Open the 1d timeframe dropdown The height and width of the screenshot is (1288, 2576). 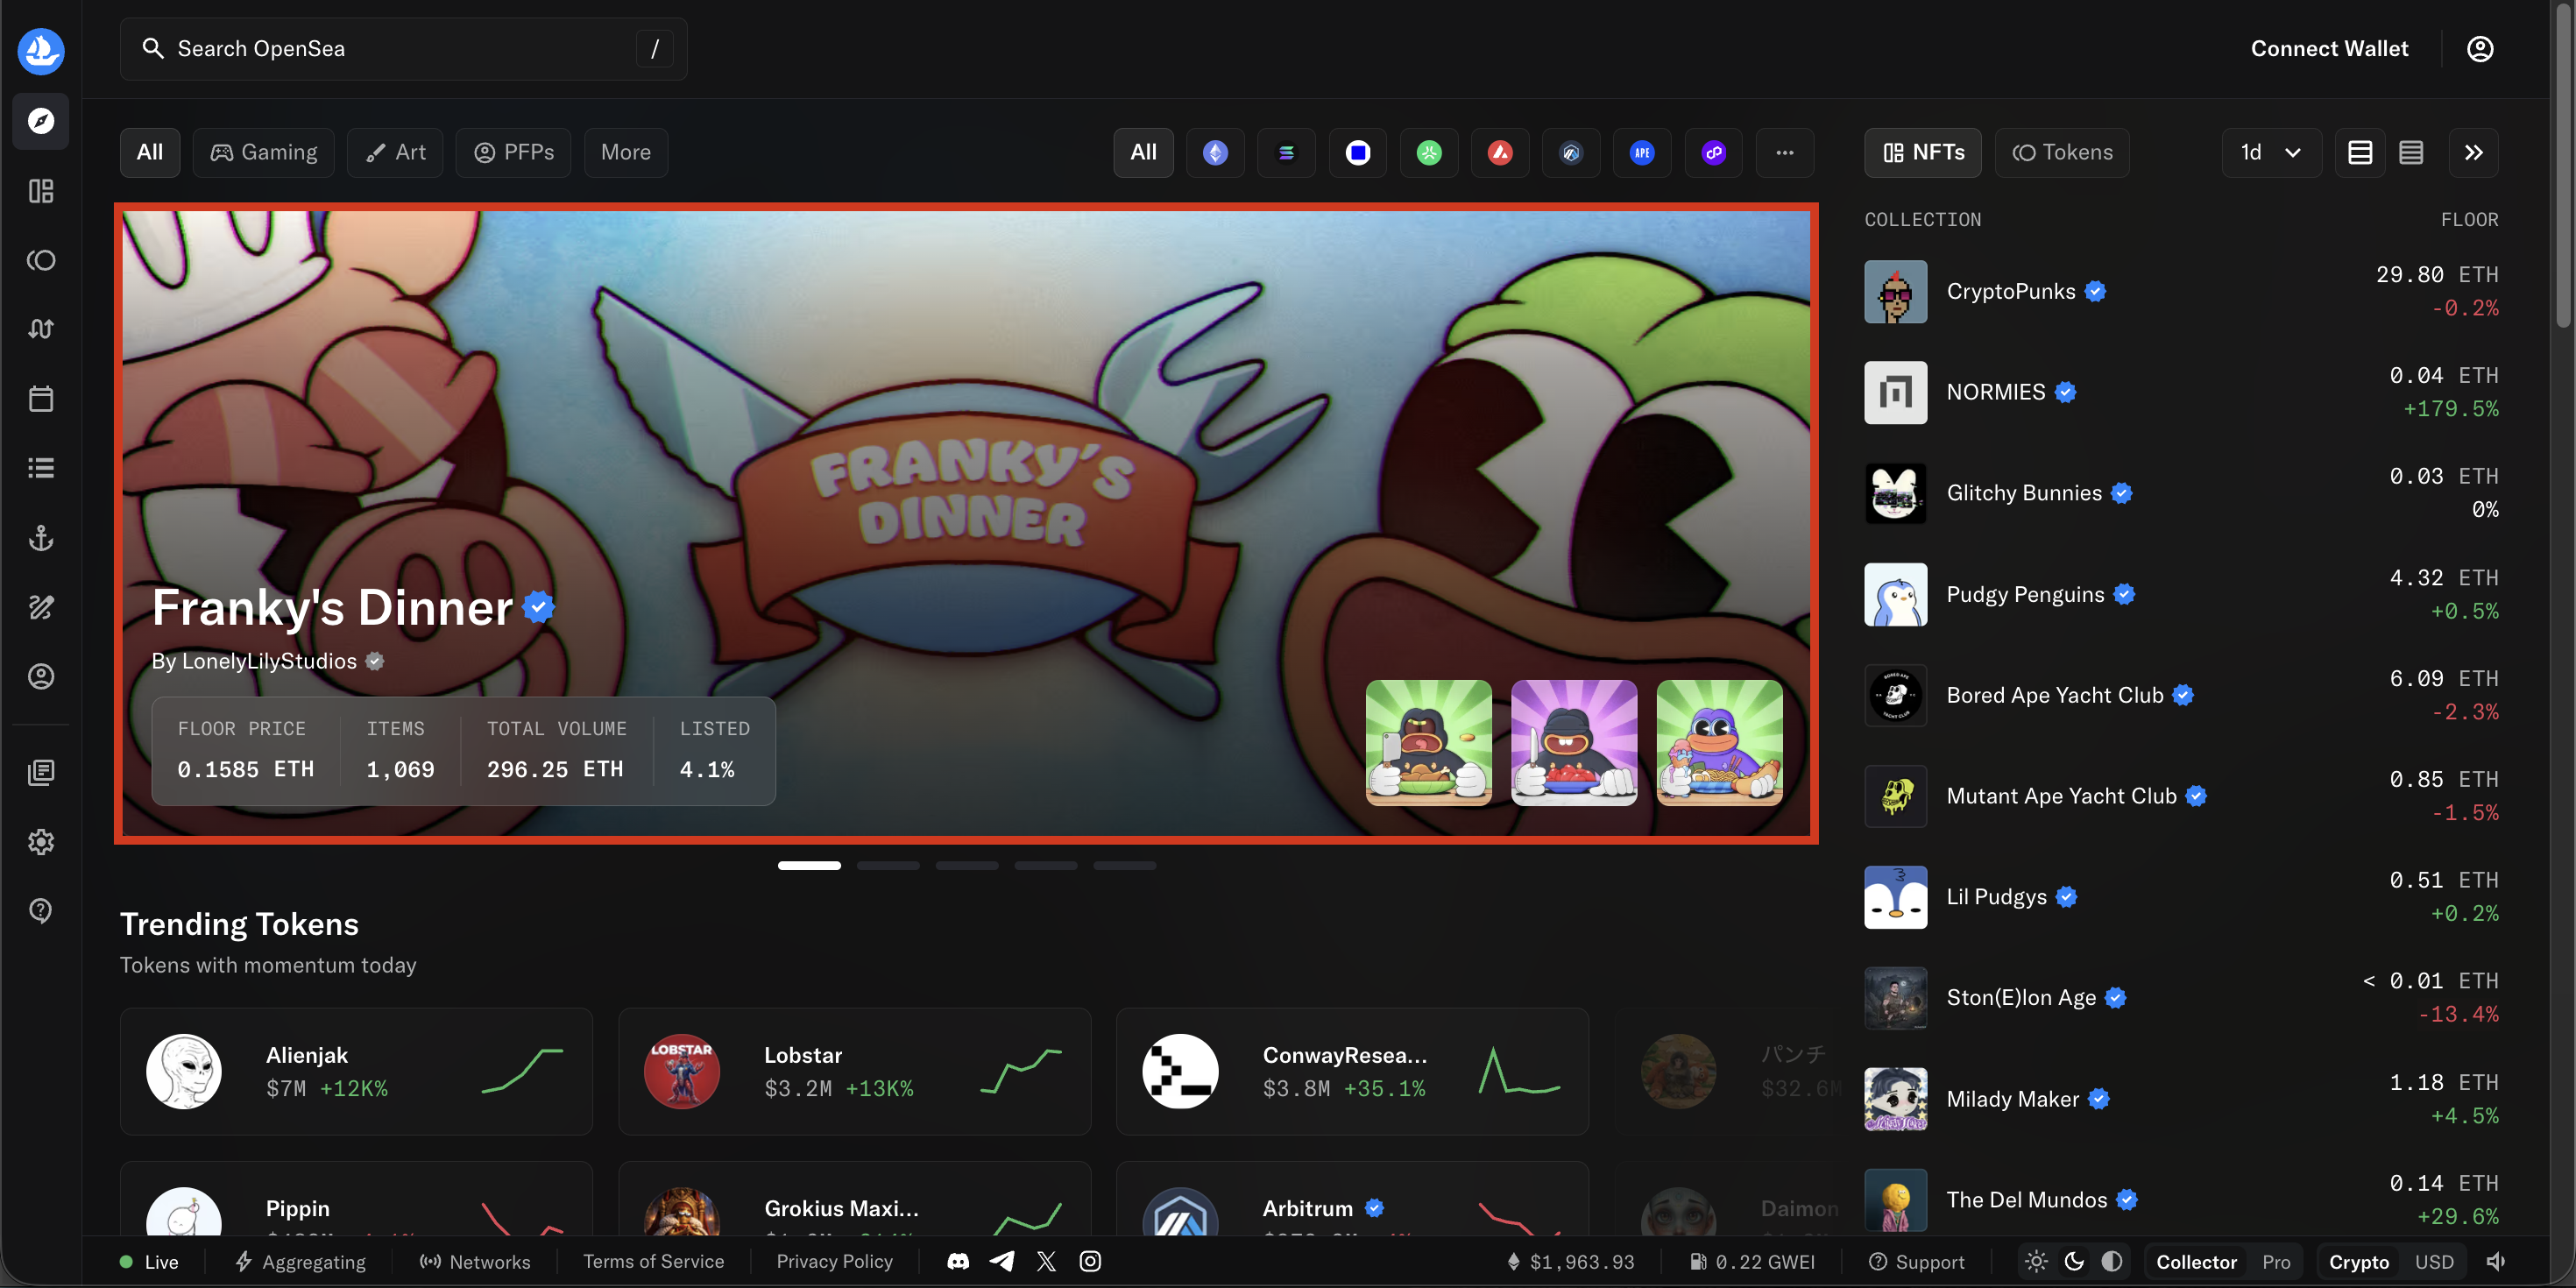pyautogui.click(x=2270, y=152)
